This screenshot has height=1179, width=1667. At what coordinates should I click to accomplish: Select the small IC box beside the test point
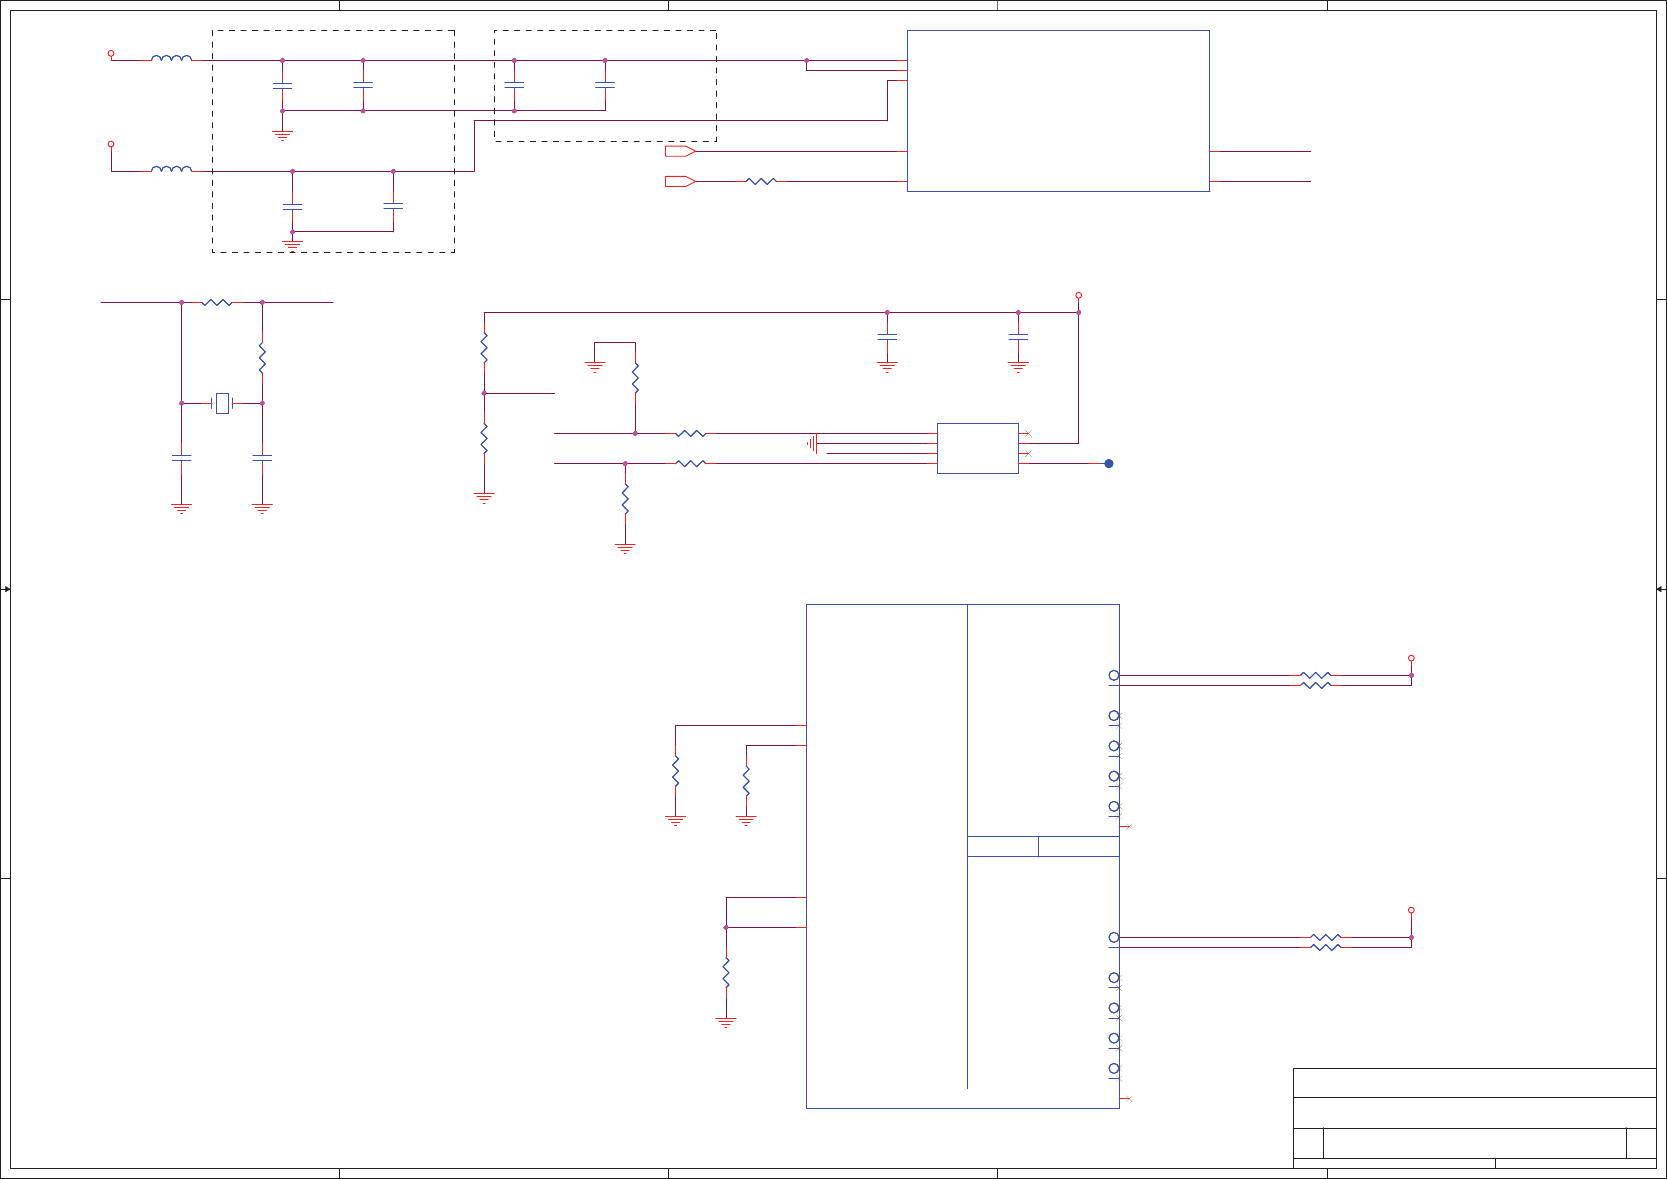point(977,448)
